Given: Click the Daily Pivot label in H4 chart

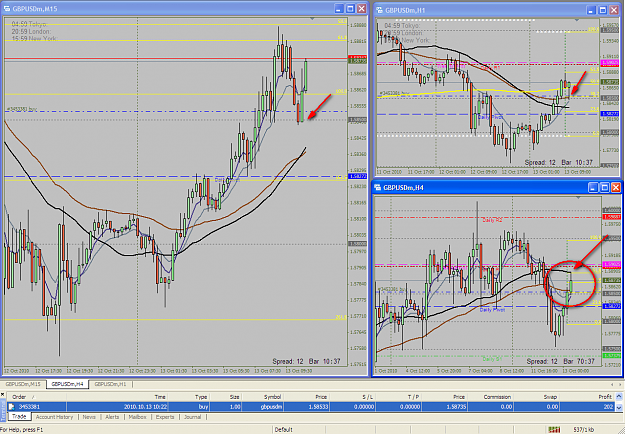Looking at the screenshot, I should point(492,310).
